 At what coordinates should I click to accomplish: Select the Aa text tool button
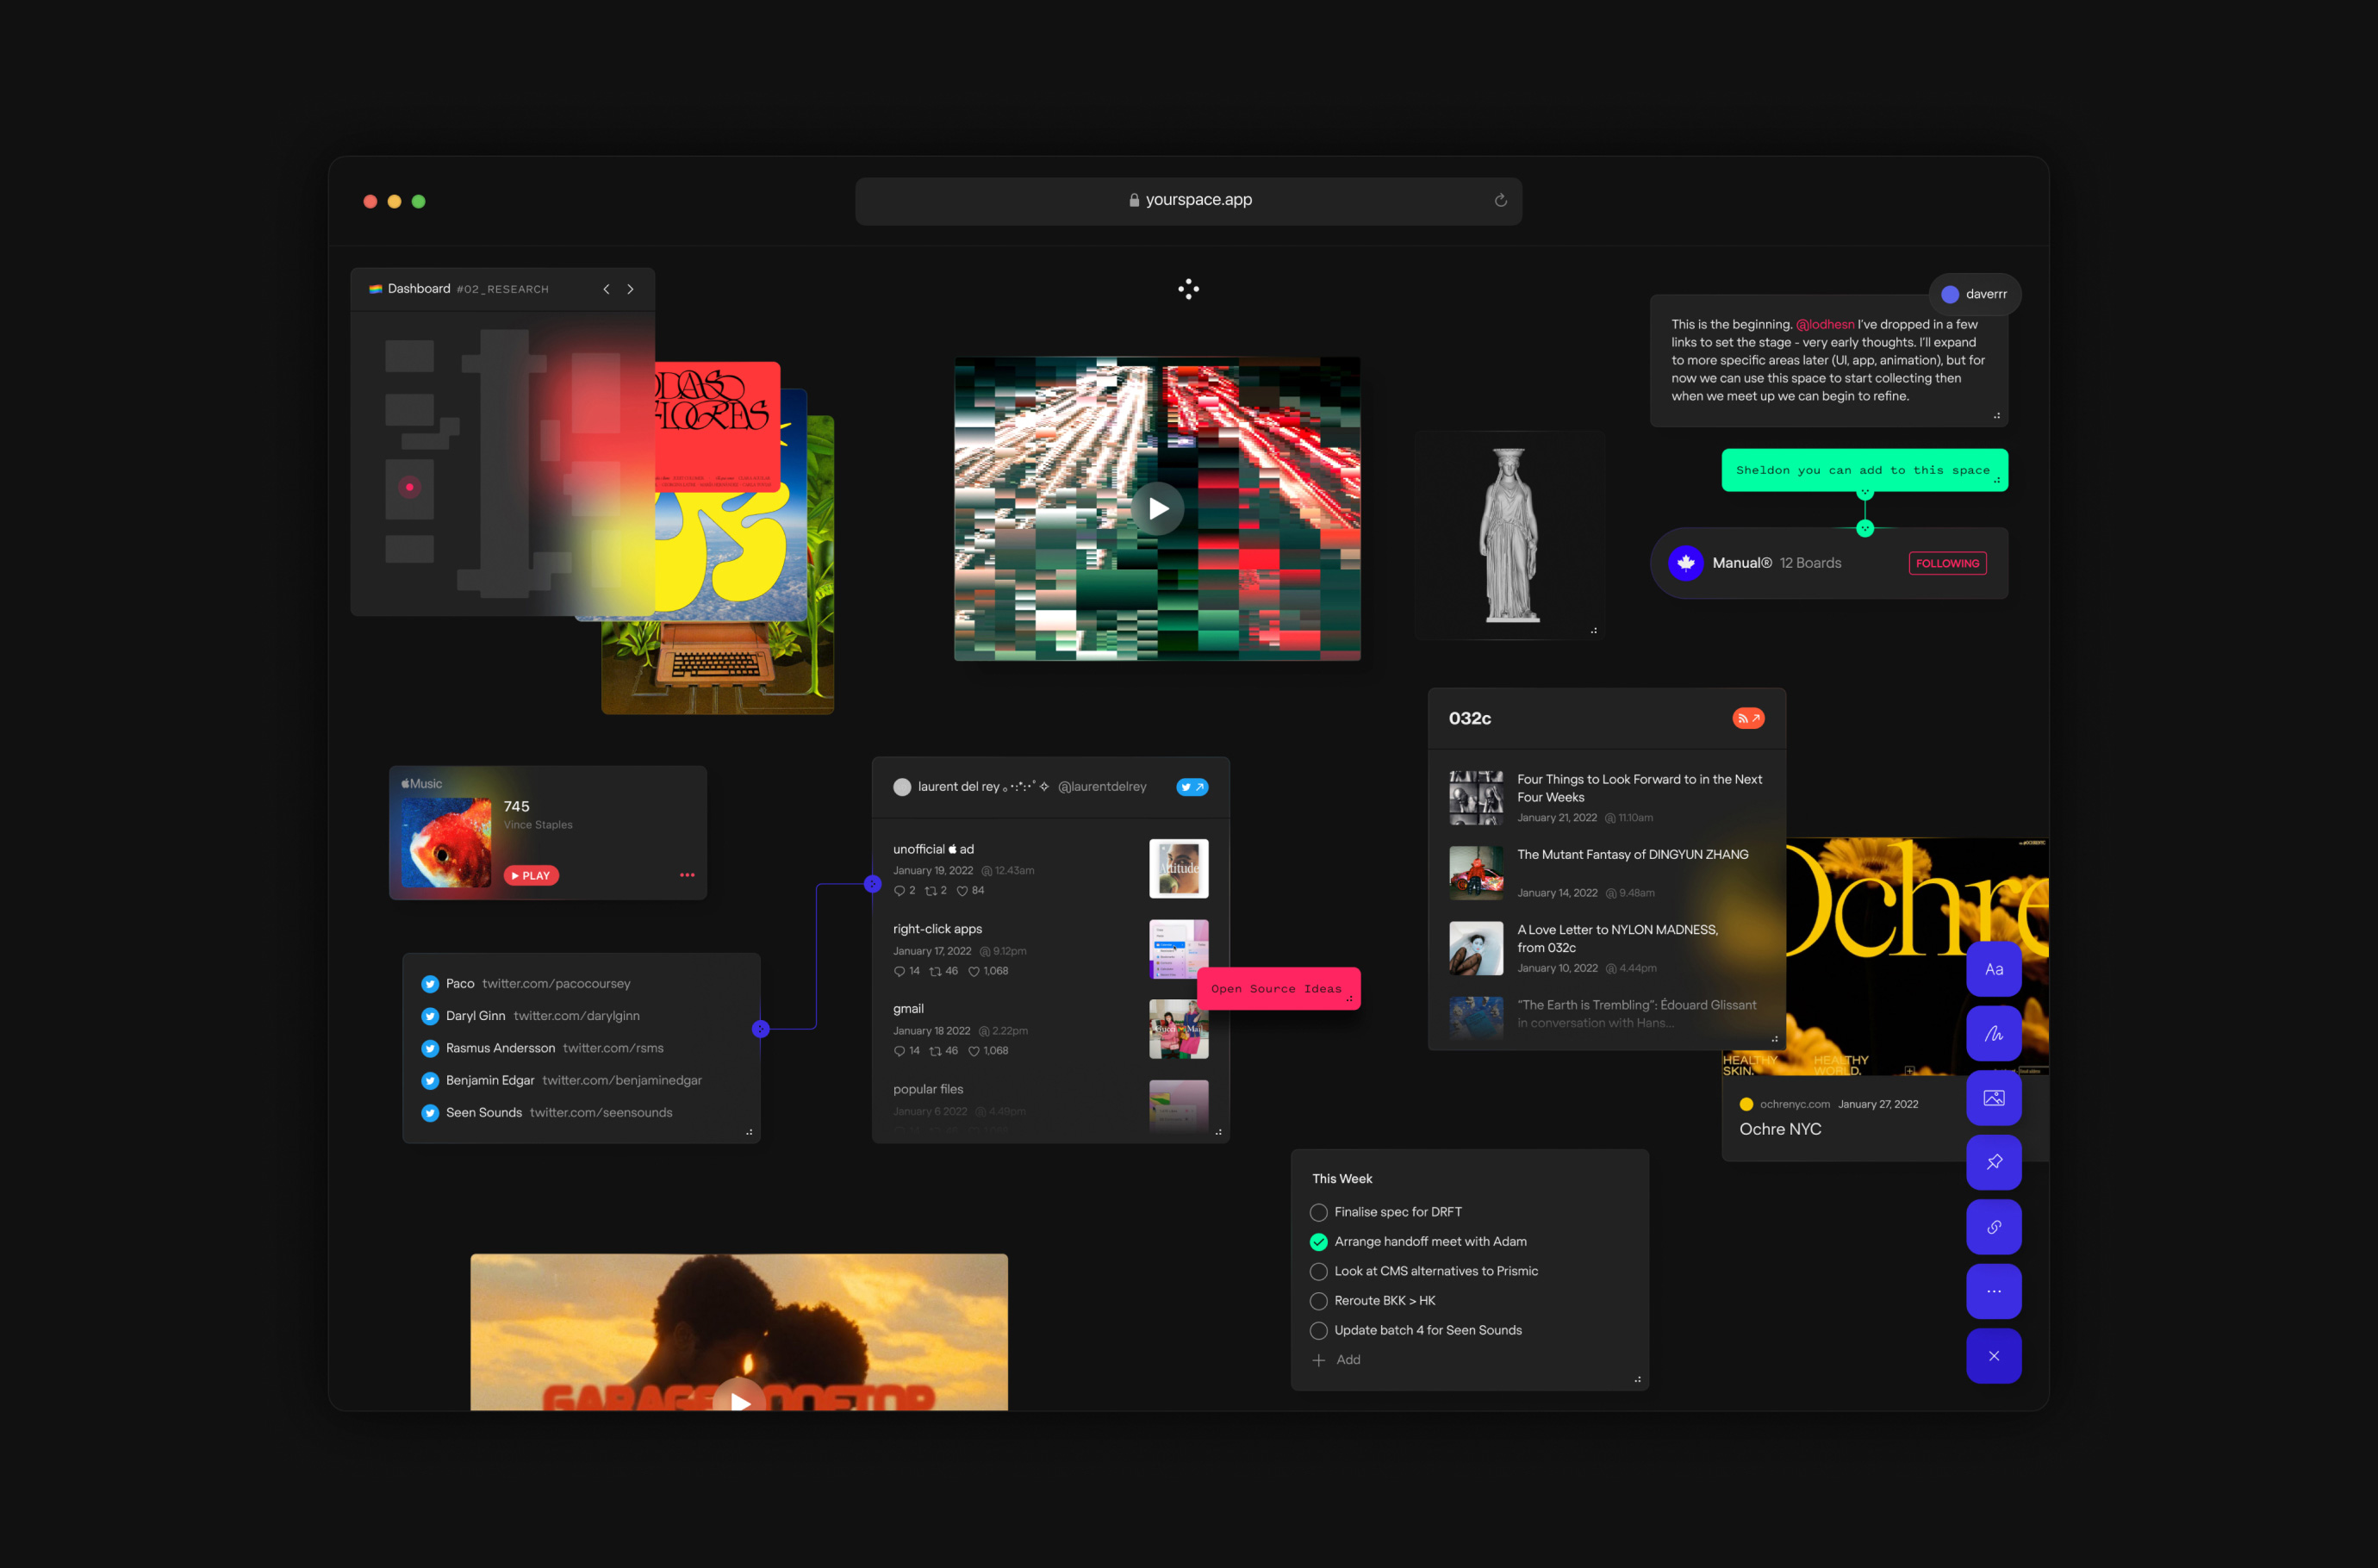[x=1993, y=969]
